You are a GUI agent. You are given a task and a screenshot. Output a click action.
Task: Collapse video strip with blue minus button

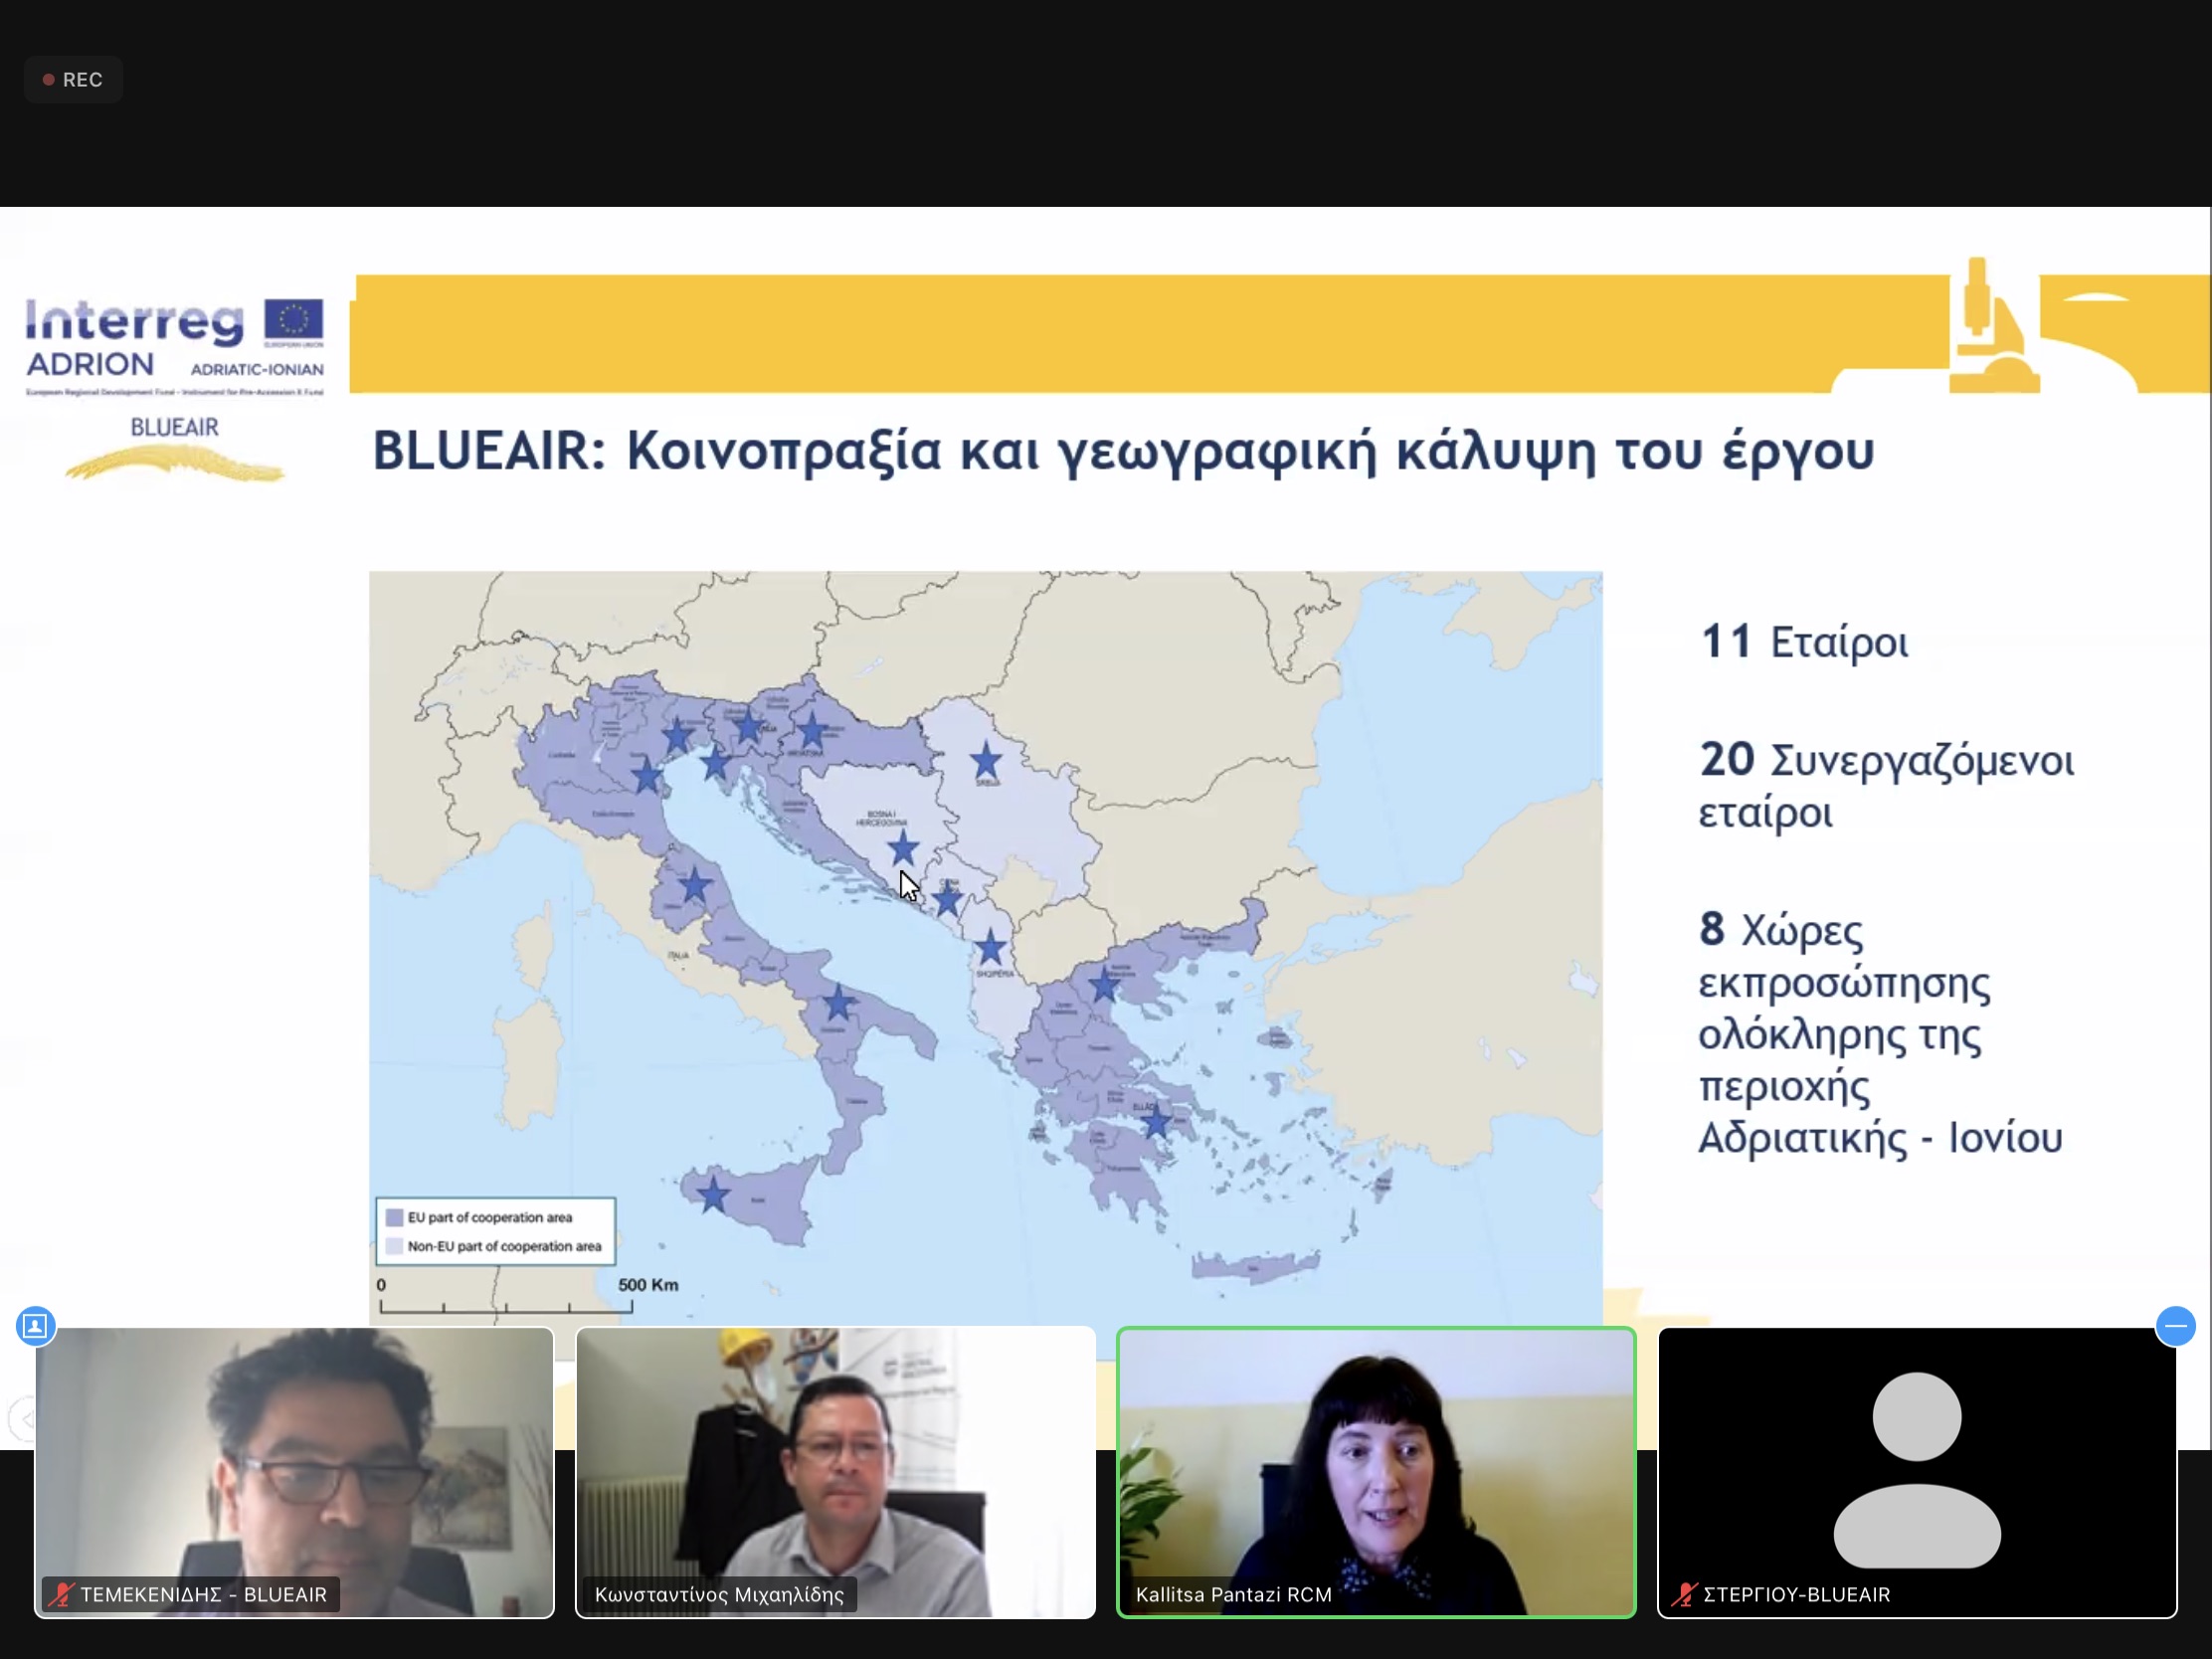pyautogui.click(x=2175, y=1326)
